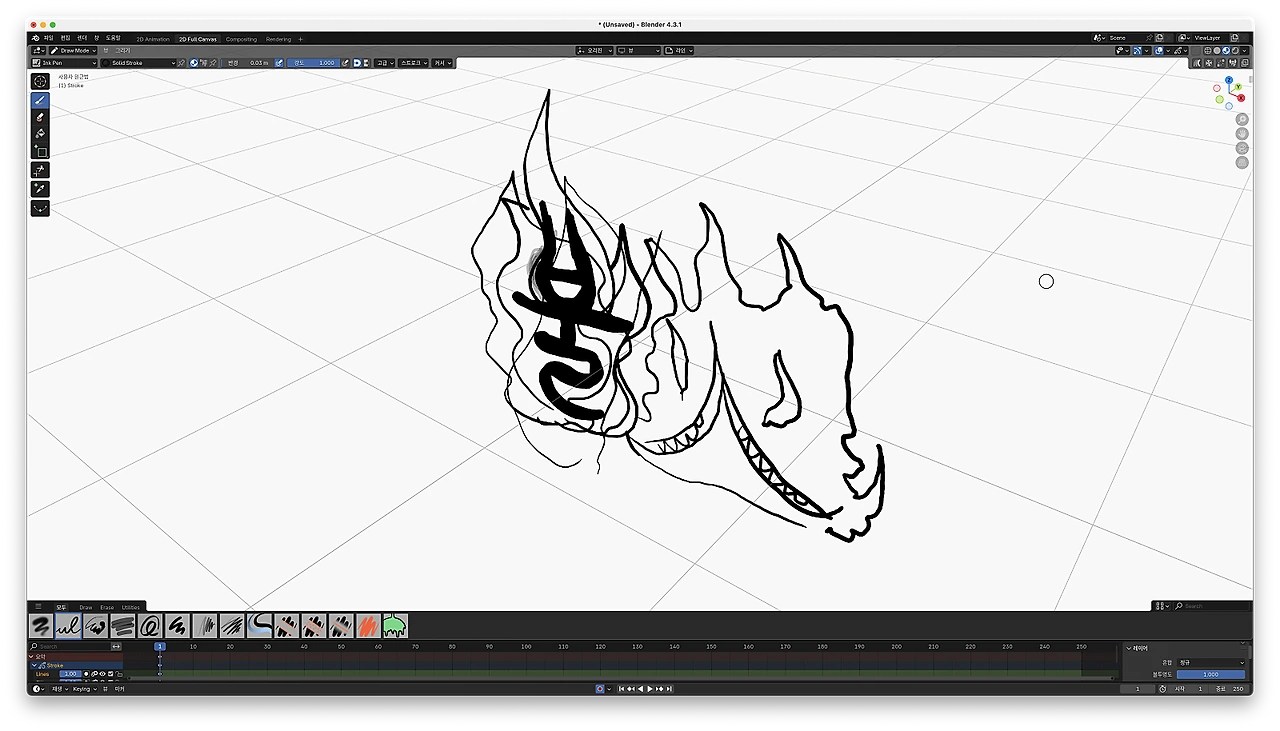
Task: Open the Ink Pen brush dropdown
Action: [x=64, y=63]
